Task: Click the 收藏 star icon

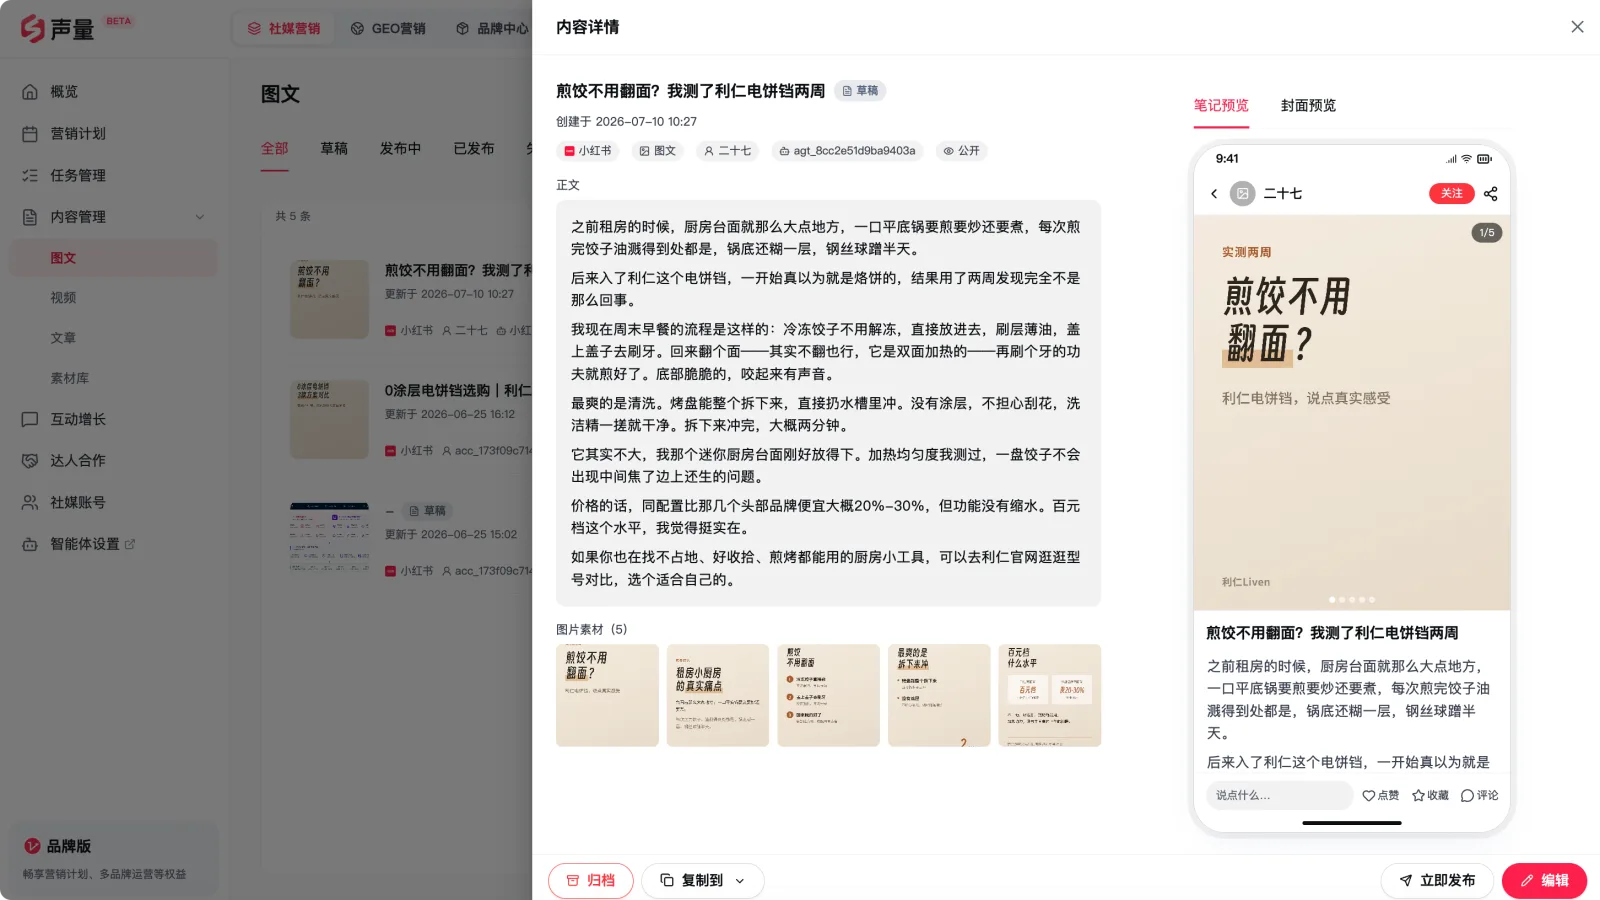Action: [x=1418, y=796]
